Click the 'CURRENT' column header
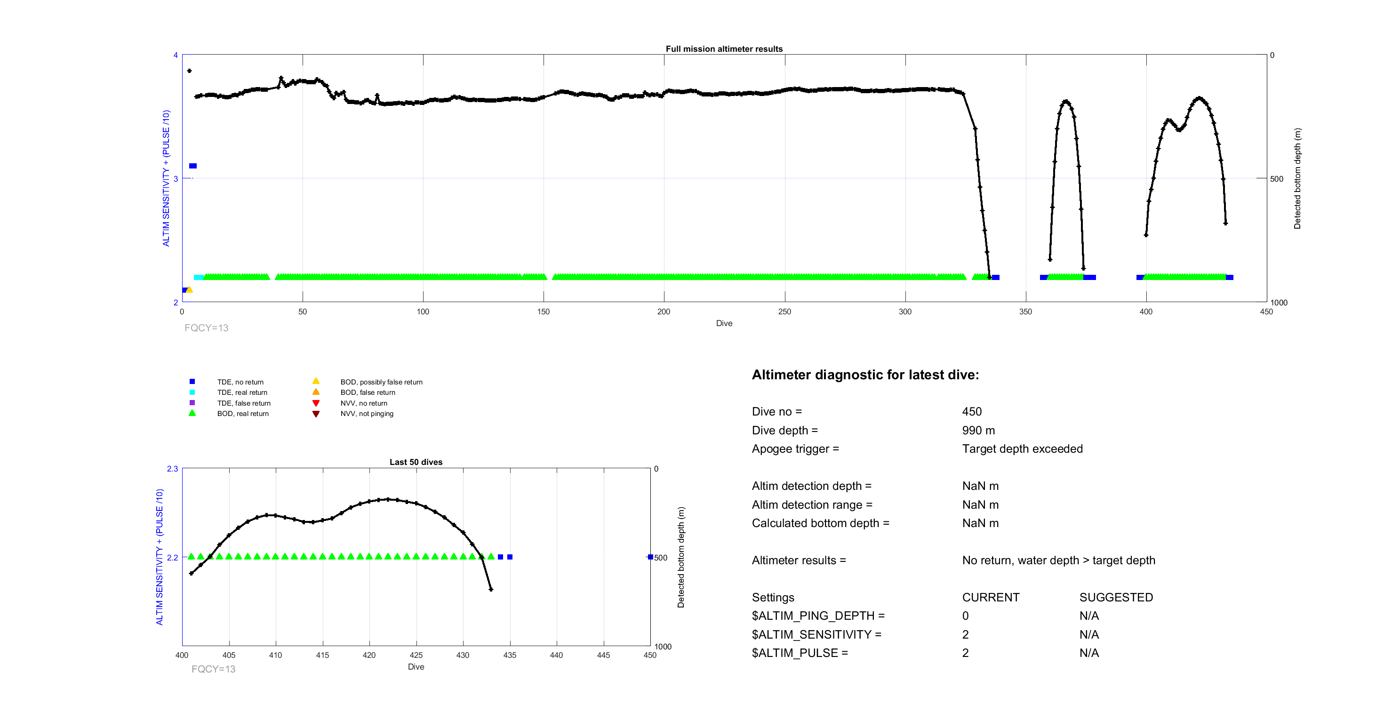1400x726 pixels. tap(991, 597)
